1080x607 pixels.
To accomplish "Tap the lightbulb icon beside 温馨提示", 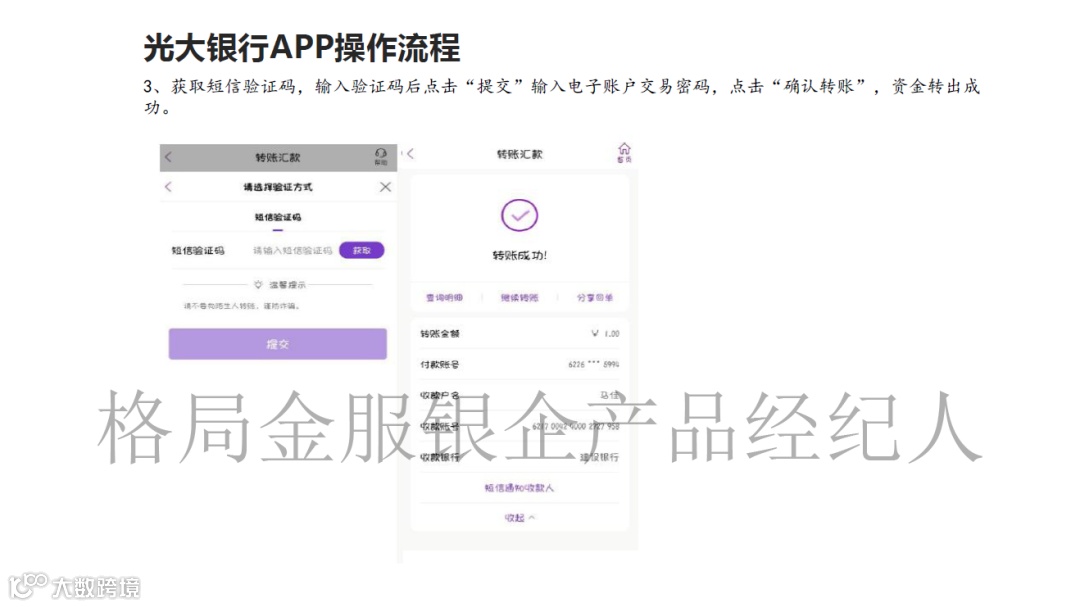I will pos(258,285).
